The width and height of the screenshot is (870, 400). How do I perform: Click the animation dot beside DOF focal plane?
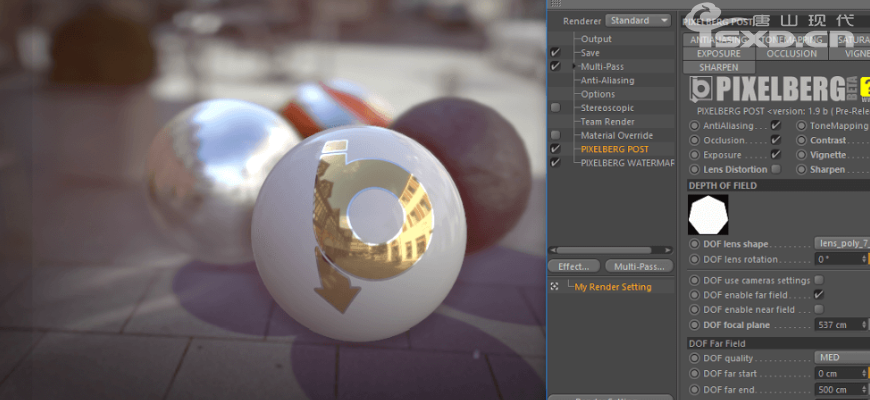click(x=694, y=325)
